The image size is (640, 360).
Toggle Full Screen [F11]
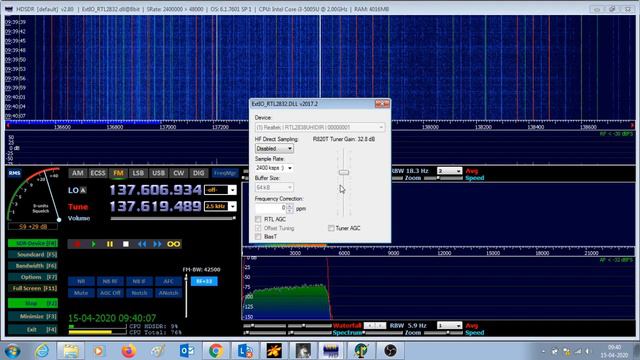pos(33,288)
